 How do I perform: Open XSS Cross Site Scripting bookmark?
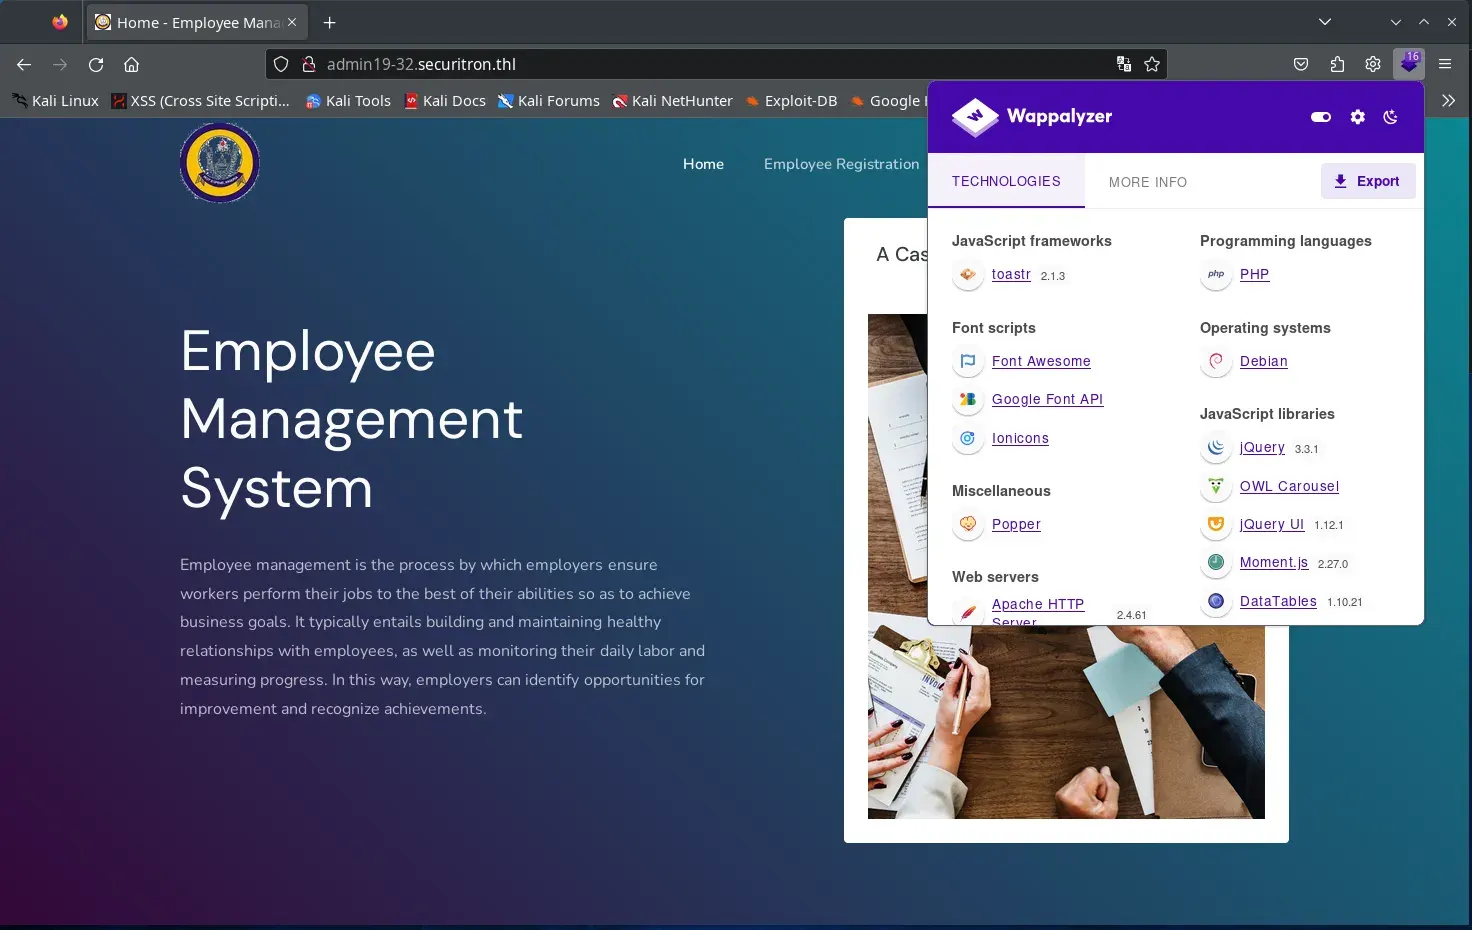201,101
